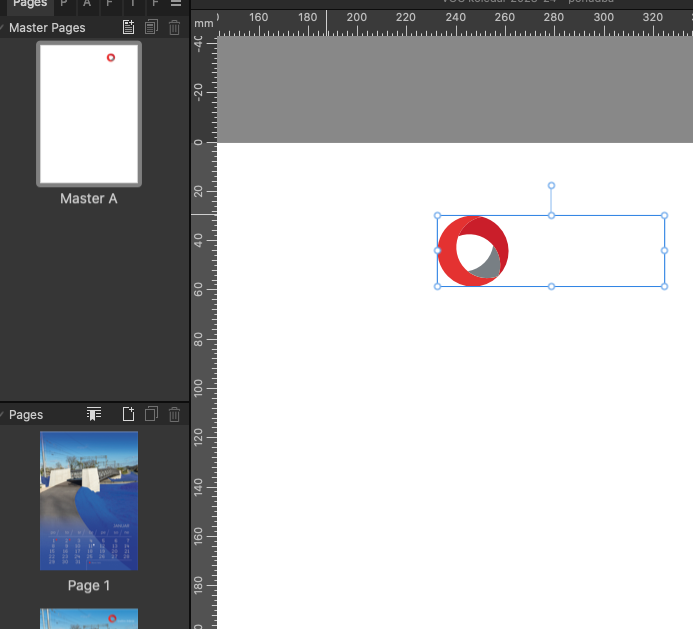The height and width of the screenshot is (629, 693).
Task: Click the top-right selection handle
Action: (x=664, y=216)
